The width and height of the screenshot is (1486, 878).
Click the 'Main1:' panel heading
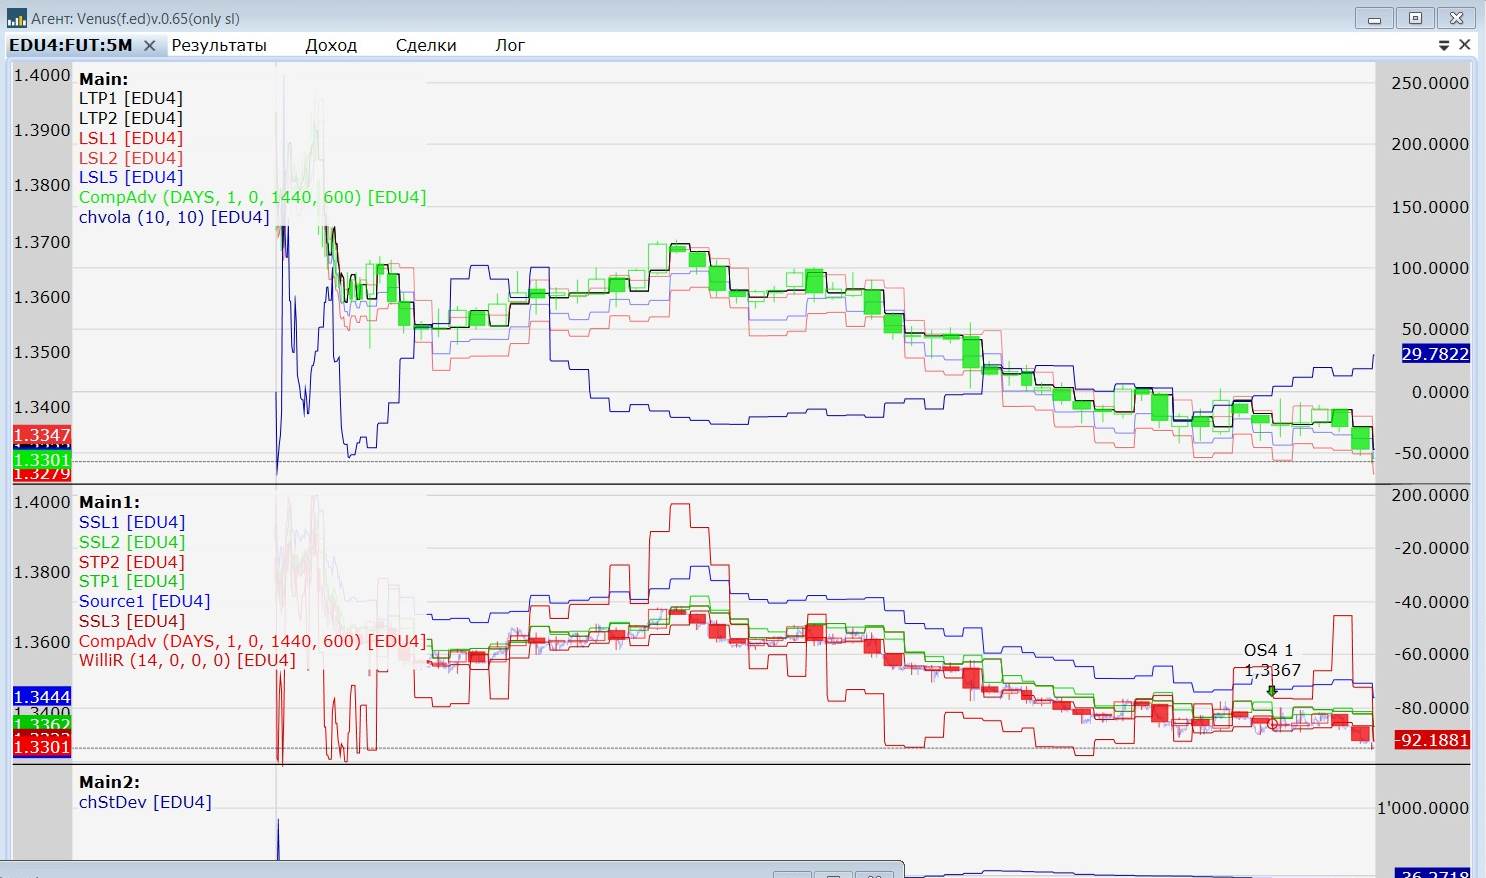click(x=110, y=502)
